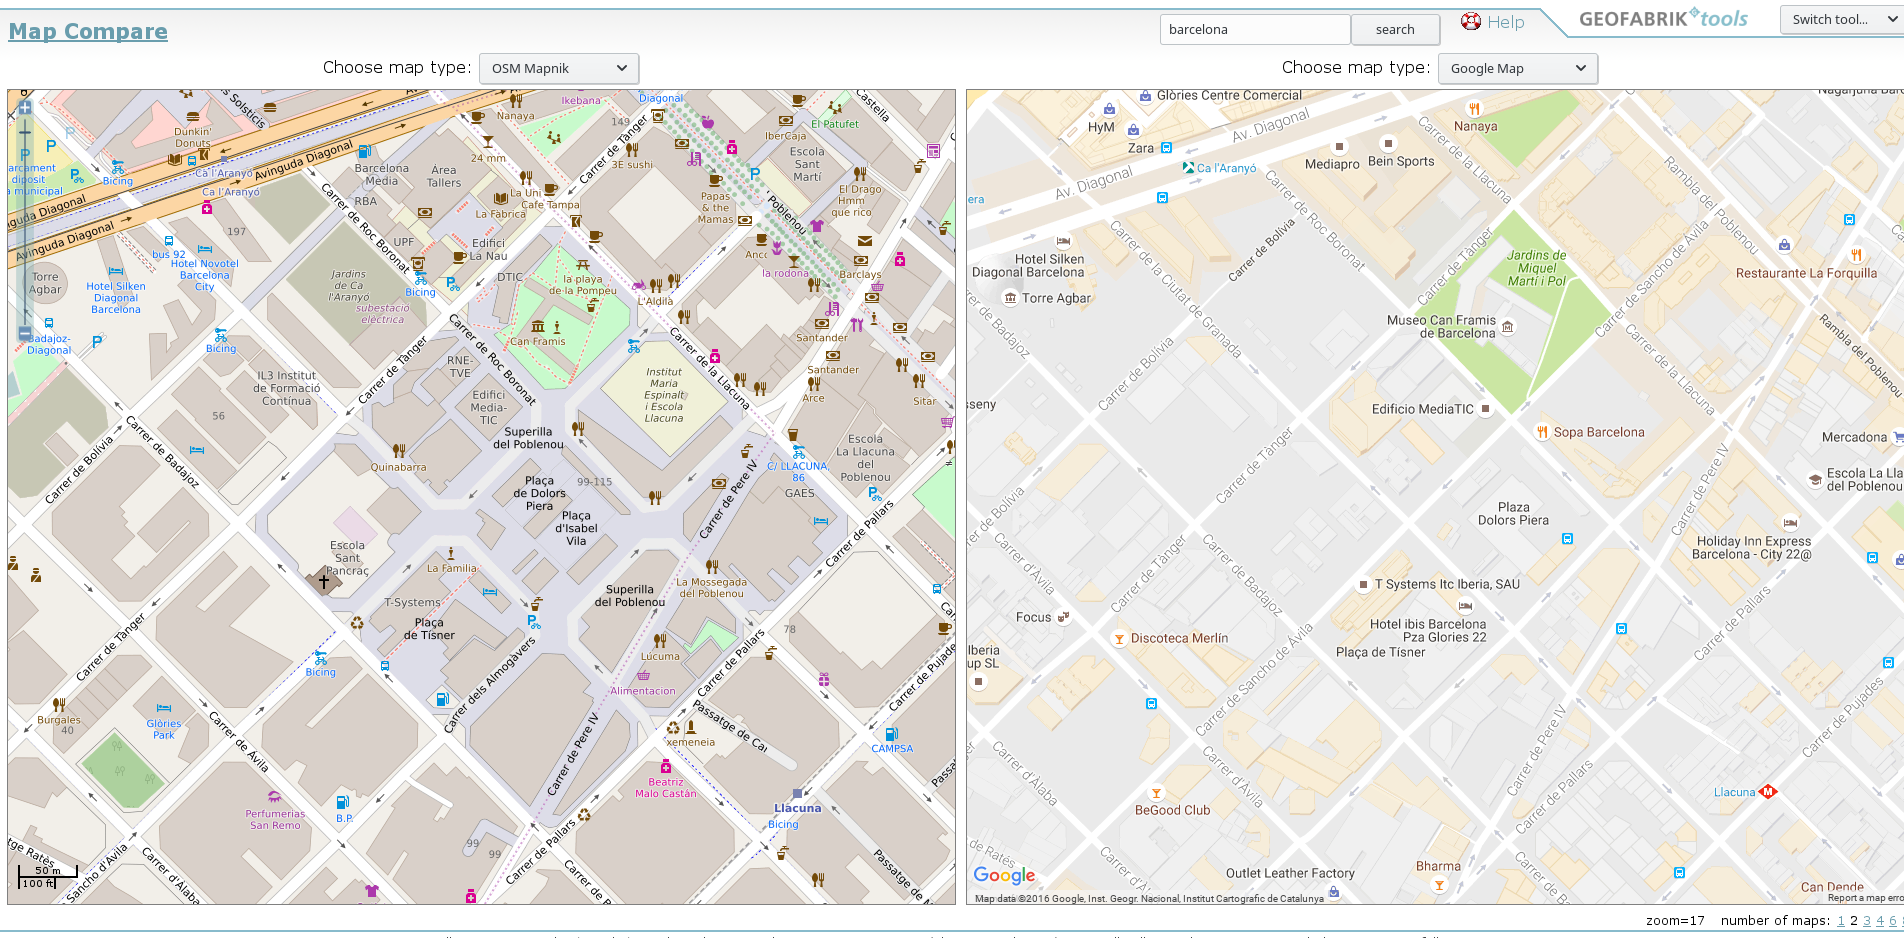Zoom out using the minus button on OSM map

point(25,333)
